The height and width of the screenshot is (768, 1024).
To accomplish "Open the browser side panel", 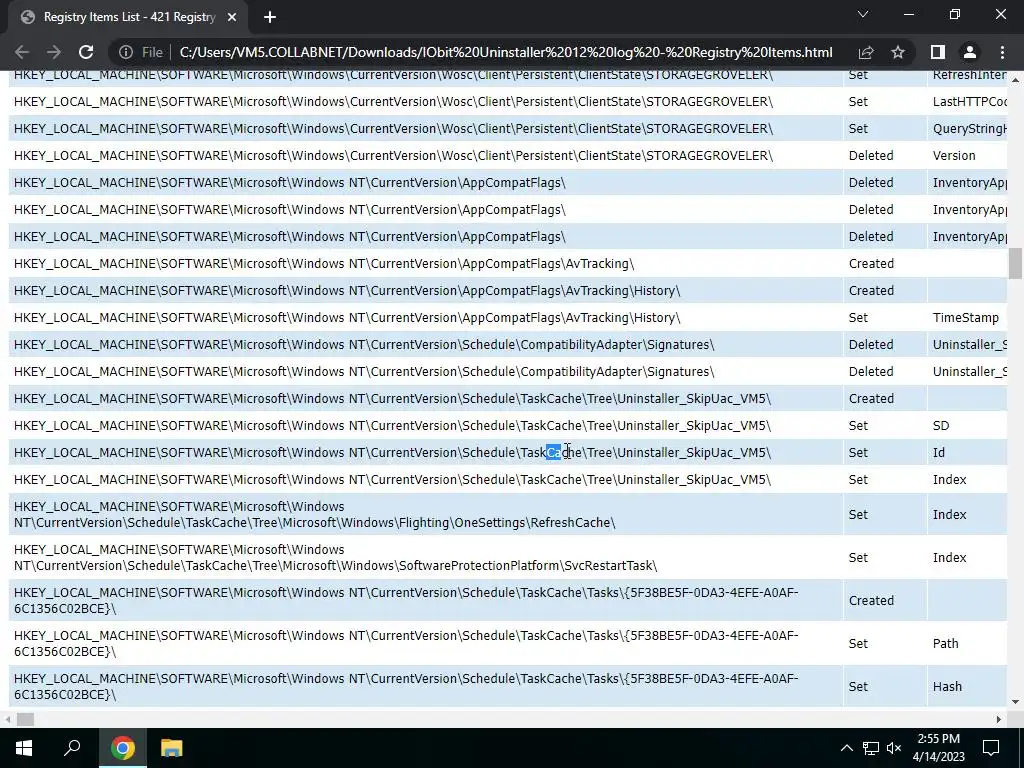I will click(938, 52).
